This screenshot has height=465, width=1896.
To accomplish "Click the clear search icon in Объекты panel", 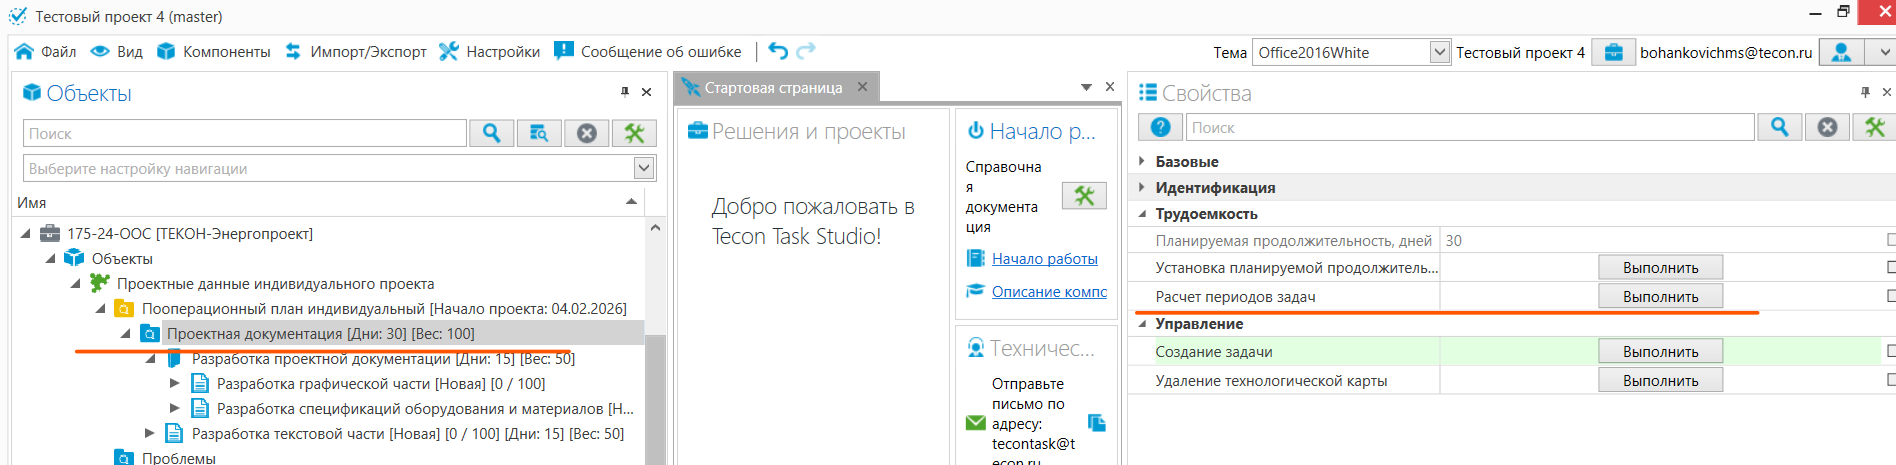I will 587,133.
